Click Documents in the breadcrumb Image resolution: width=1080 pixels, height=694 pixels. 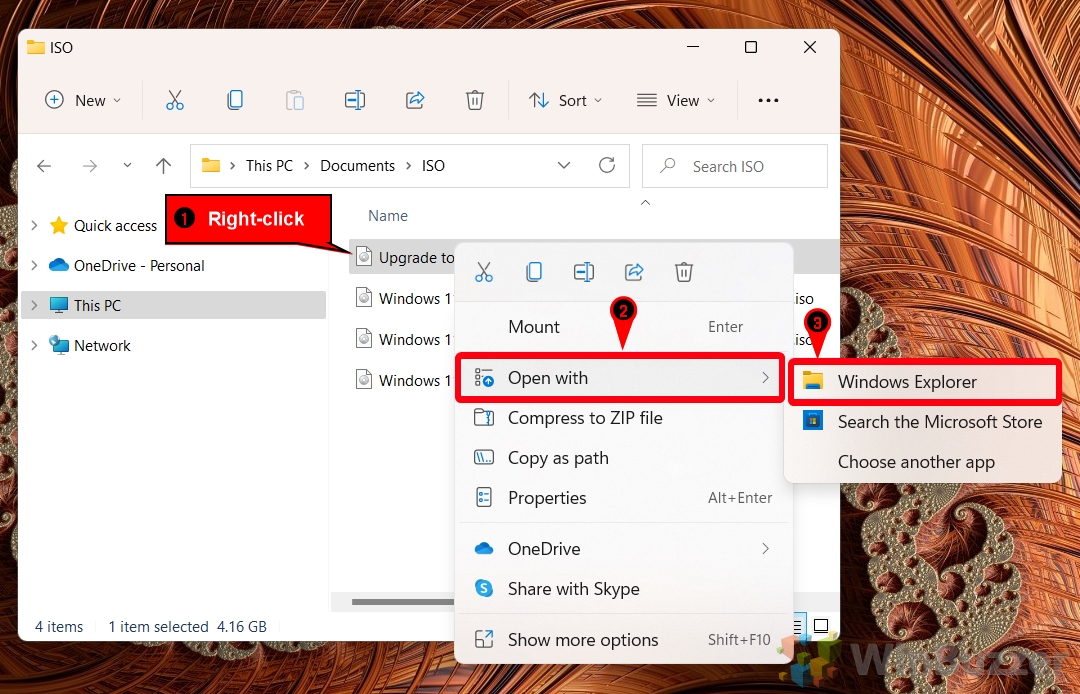(x=357, y=166)
